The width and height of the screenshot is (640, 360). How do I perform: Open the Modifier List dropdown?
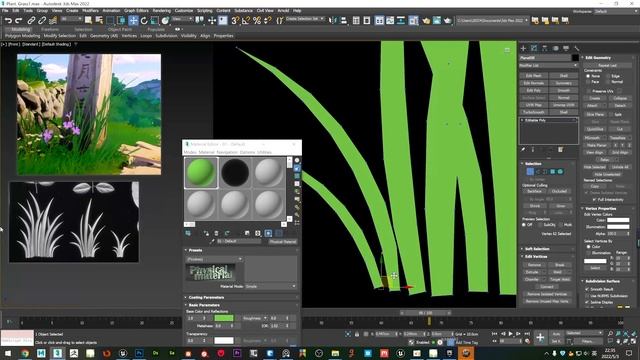(x=549, y=65)
